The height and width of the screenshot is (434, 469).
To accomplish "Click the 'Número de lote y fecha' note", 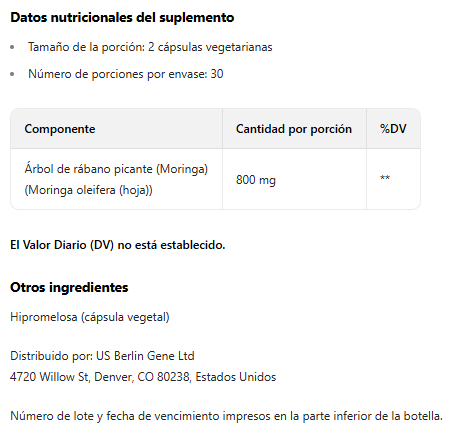I will 226,416.
